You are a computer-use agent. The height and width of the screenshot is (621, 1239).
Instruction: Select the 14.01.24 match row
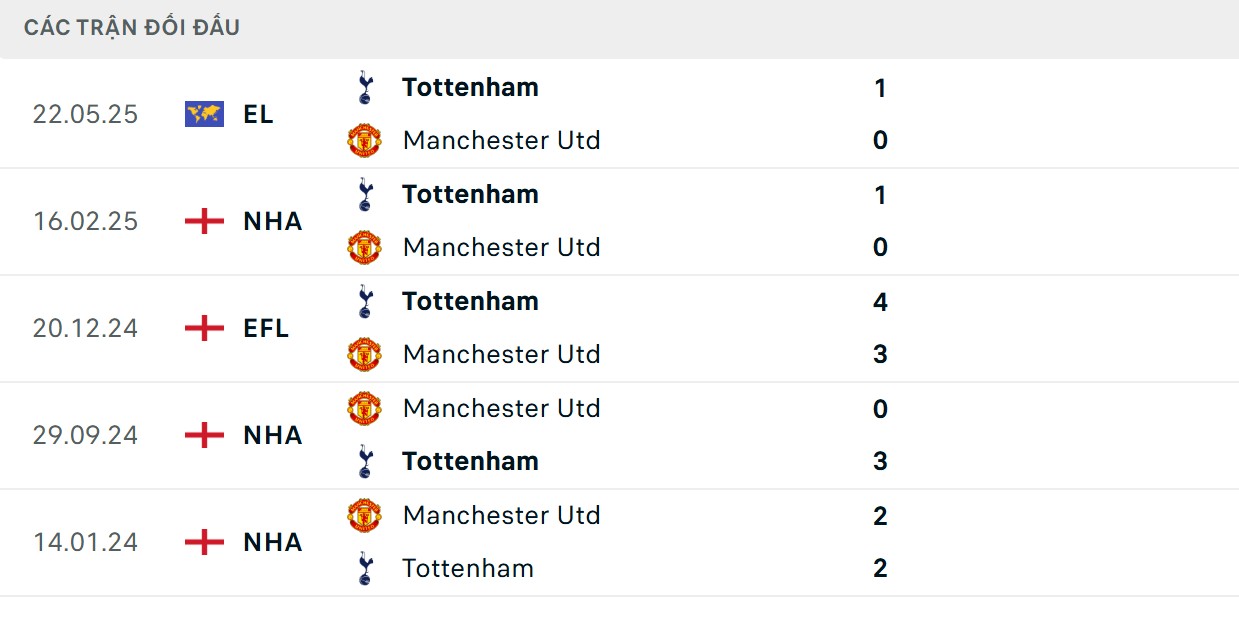pos(620,542)
